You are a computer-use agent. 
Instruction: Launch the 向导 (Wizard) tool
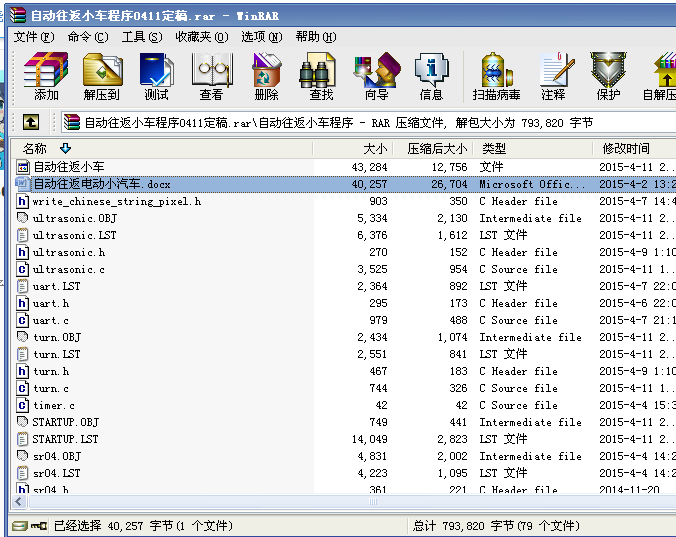[377, 76]
